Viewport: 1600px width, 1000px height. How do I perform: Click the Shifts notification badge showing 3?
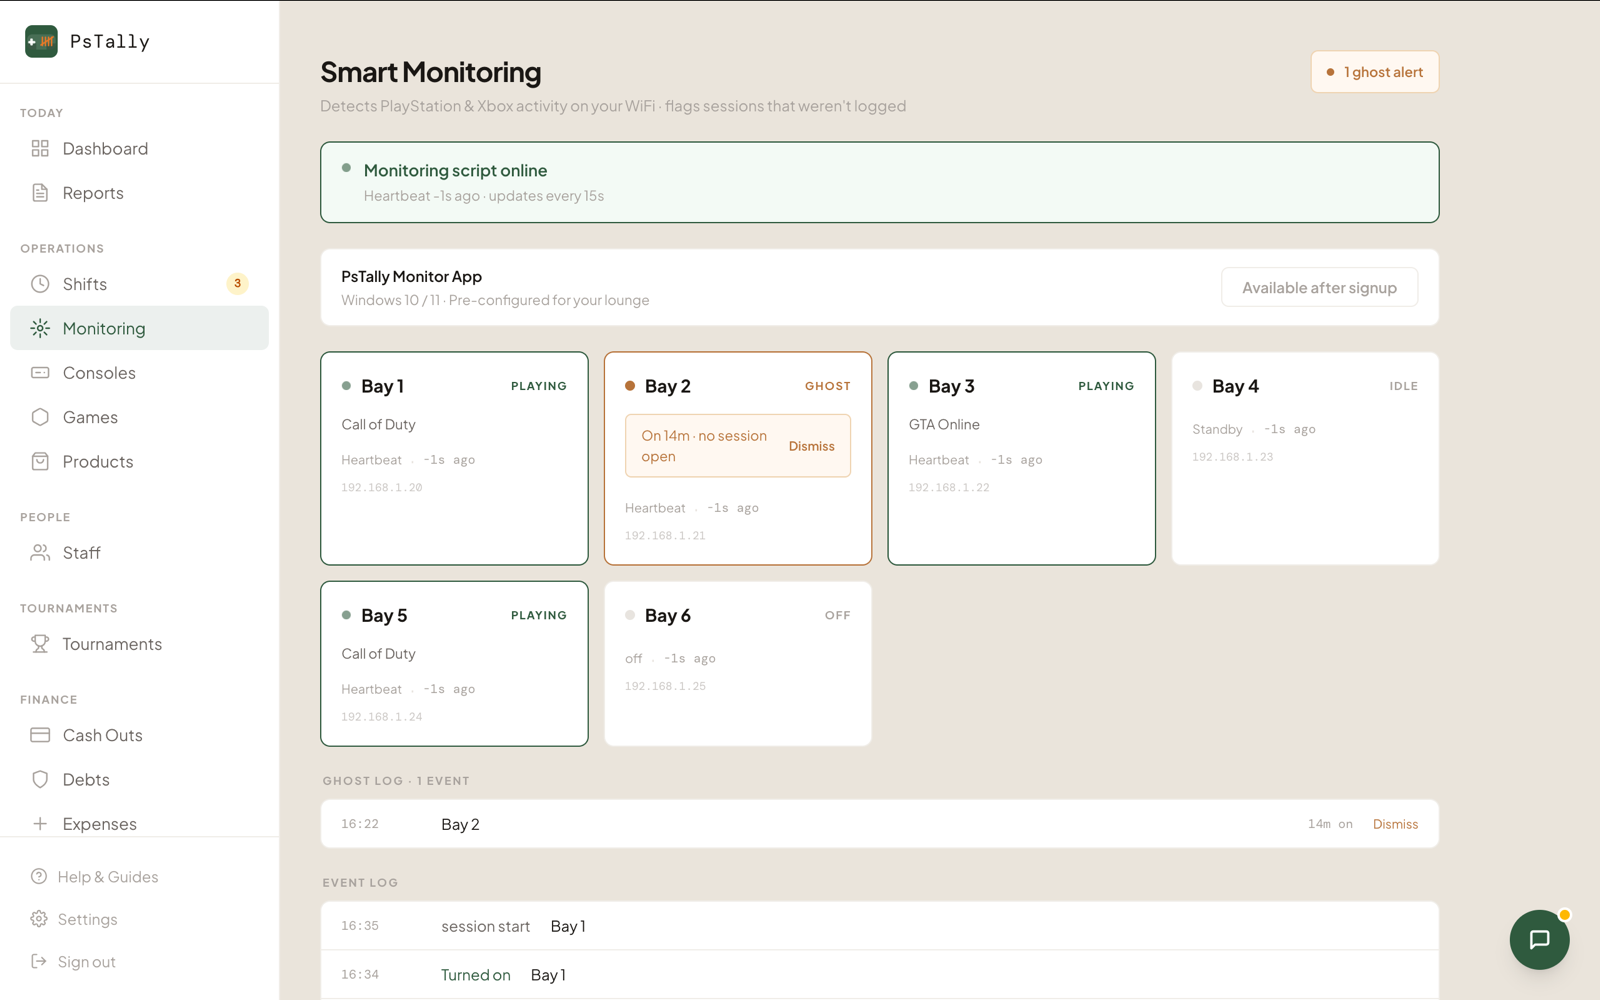click(x=237, y=284)
